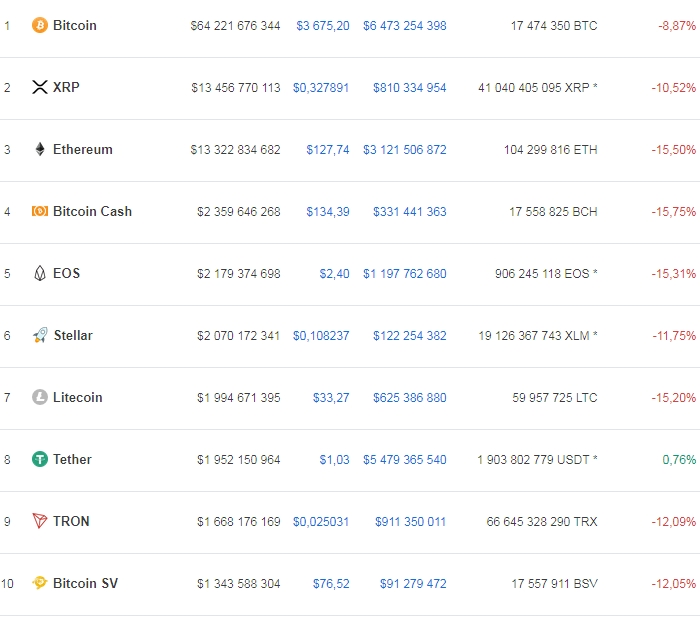Image resolution: width=700 pixels, height=617 pixels.
Task: Click TRON volume $911 350 011
Action: coord(411,521)
